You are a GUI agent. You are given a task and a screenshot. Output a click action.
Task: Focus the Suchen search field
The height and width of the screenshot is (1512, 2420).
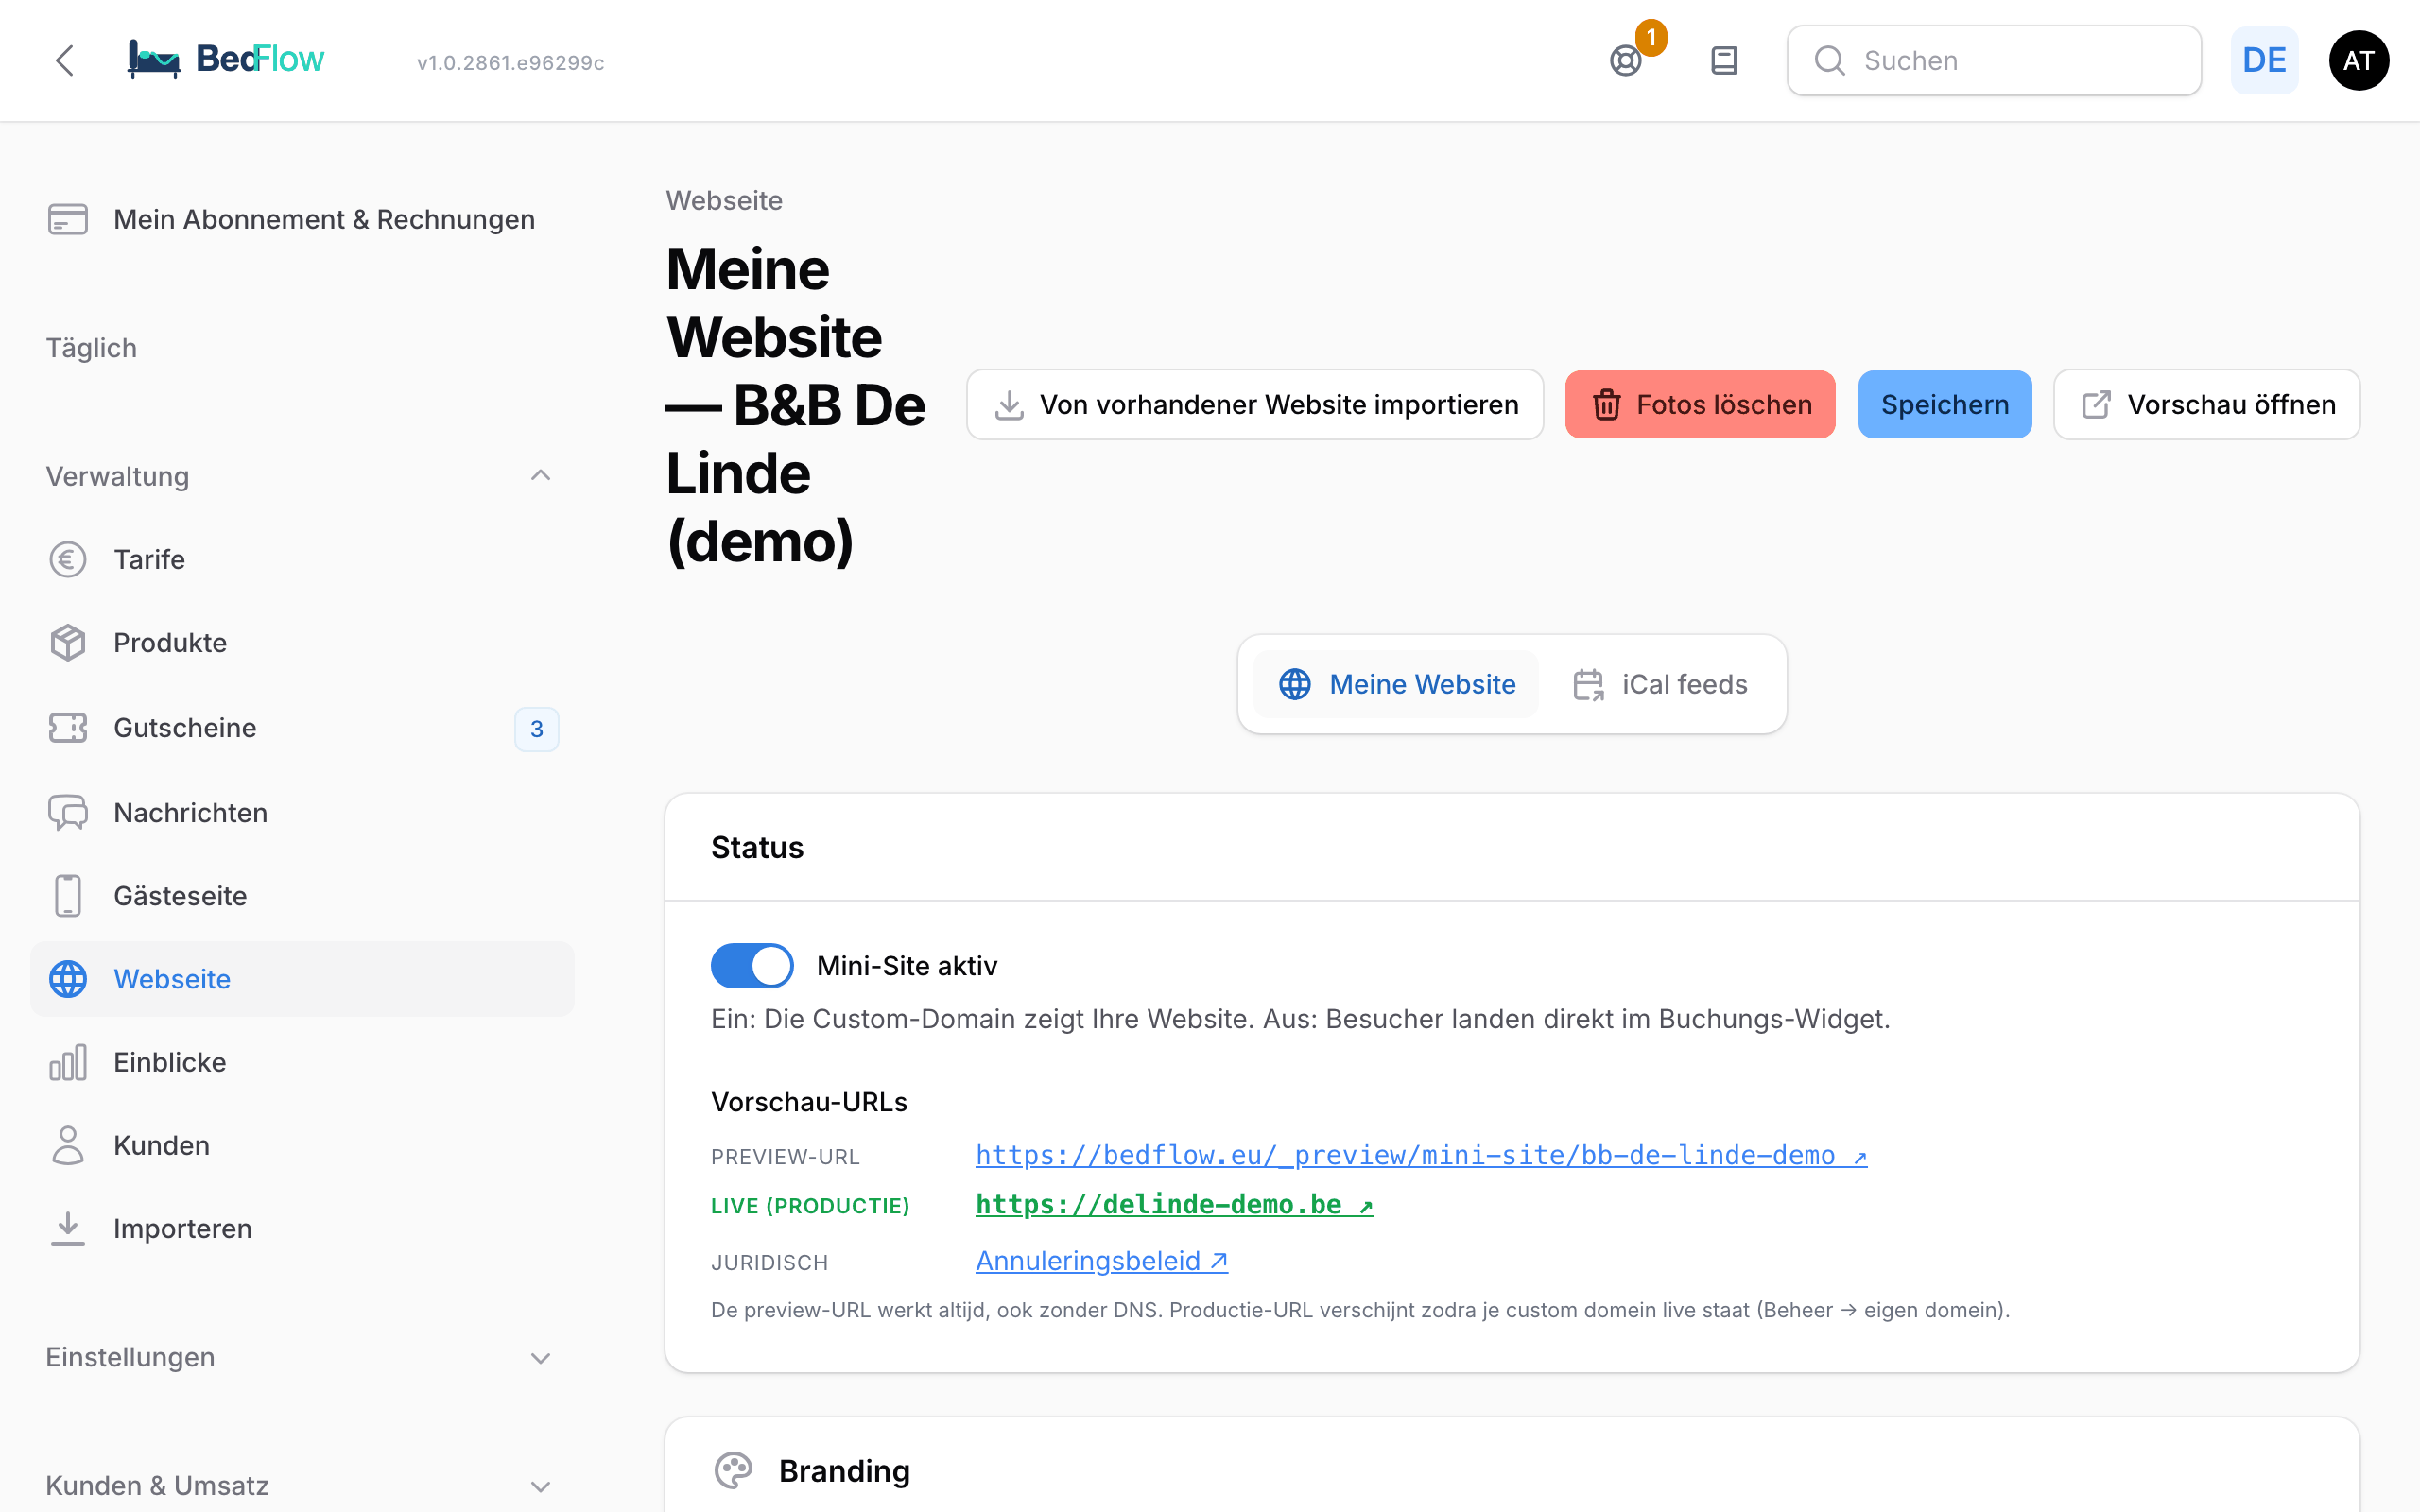pyautogui.click(x=1994, y=60)
